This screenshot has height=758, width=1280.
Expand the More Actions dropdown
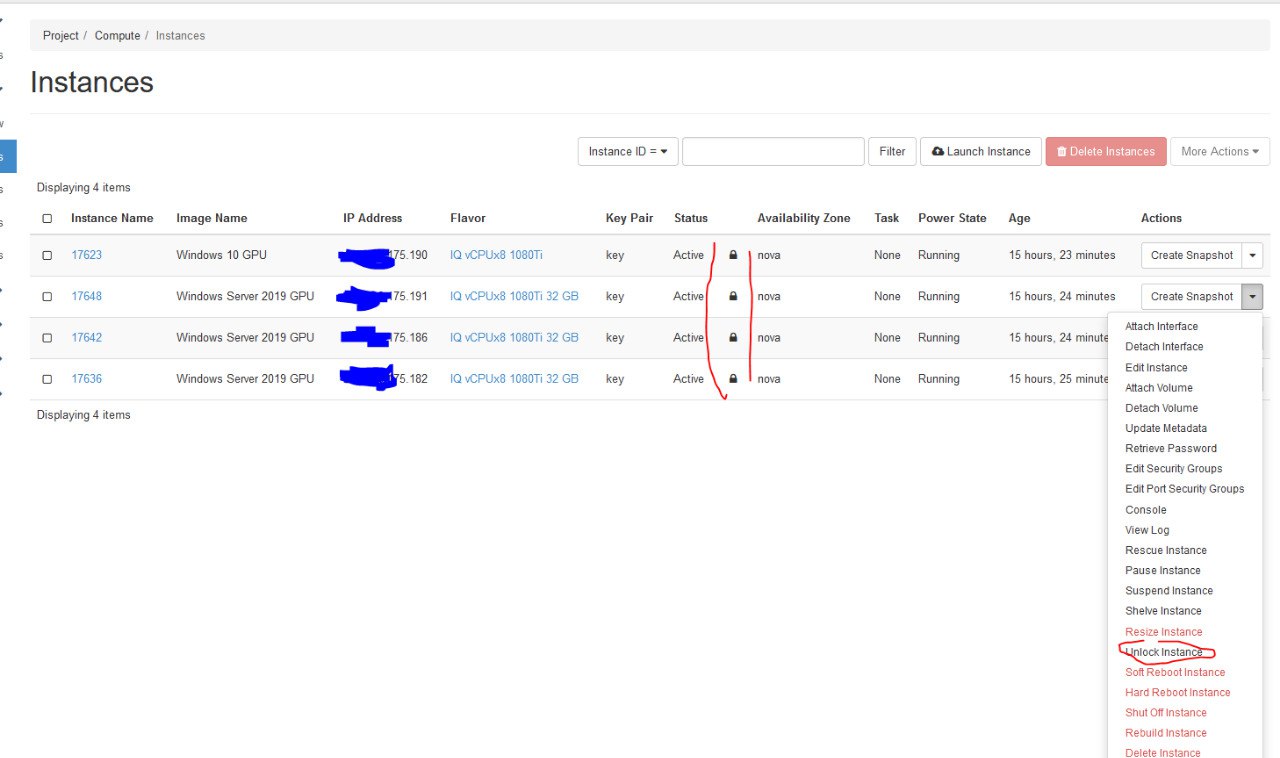tap(1220, 152)
